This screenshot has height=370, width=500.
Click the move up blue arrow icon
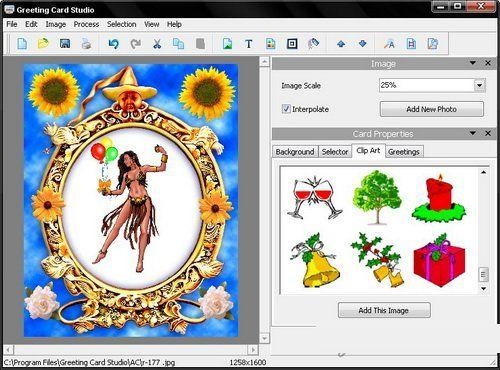pos(341,44)
